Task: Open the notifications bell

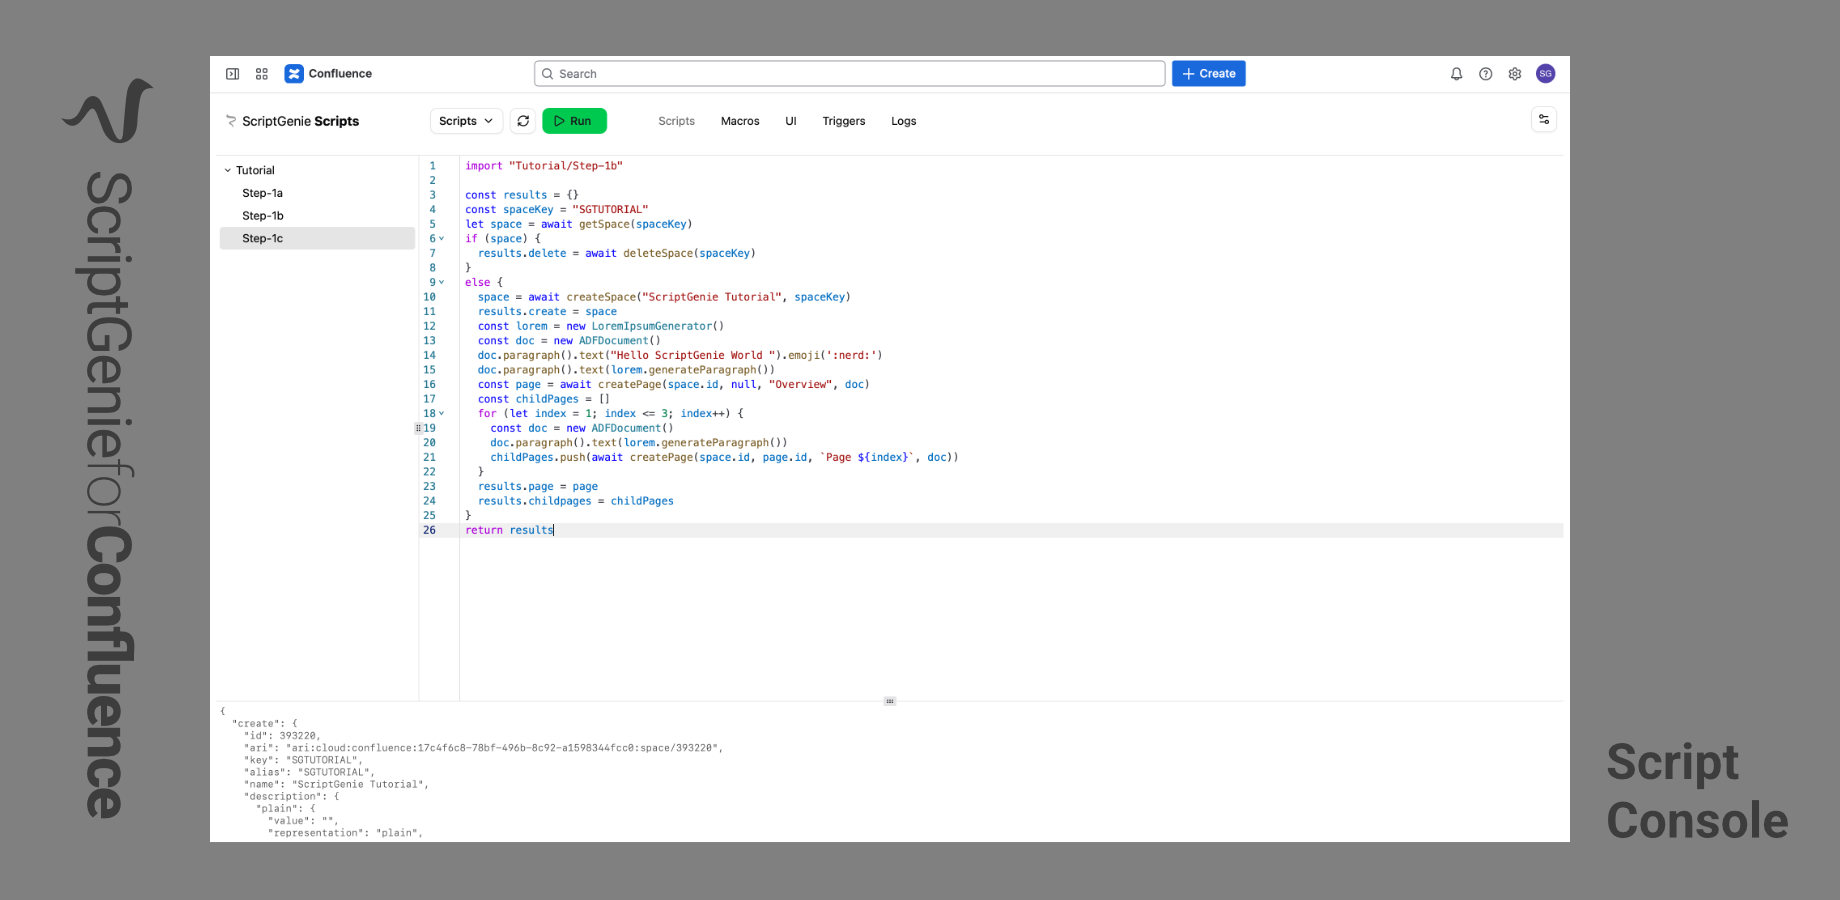Action: click(x=1456, y=74)
